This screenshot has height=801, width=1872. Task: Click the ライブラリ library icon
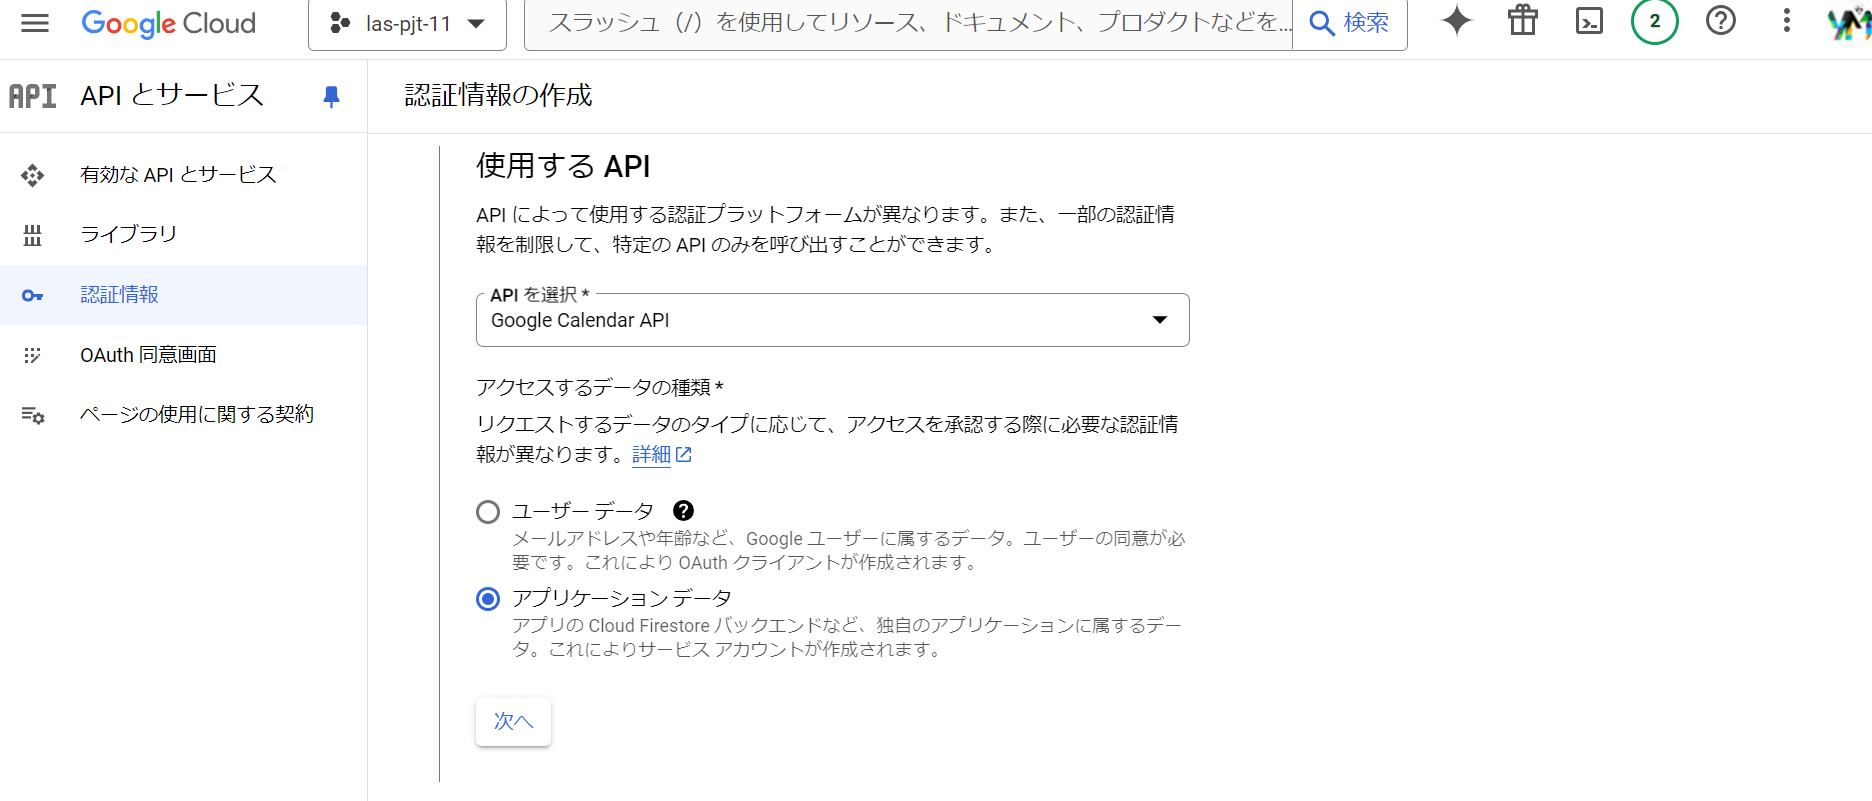33,235
